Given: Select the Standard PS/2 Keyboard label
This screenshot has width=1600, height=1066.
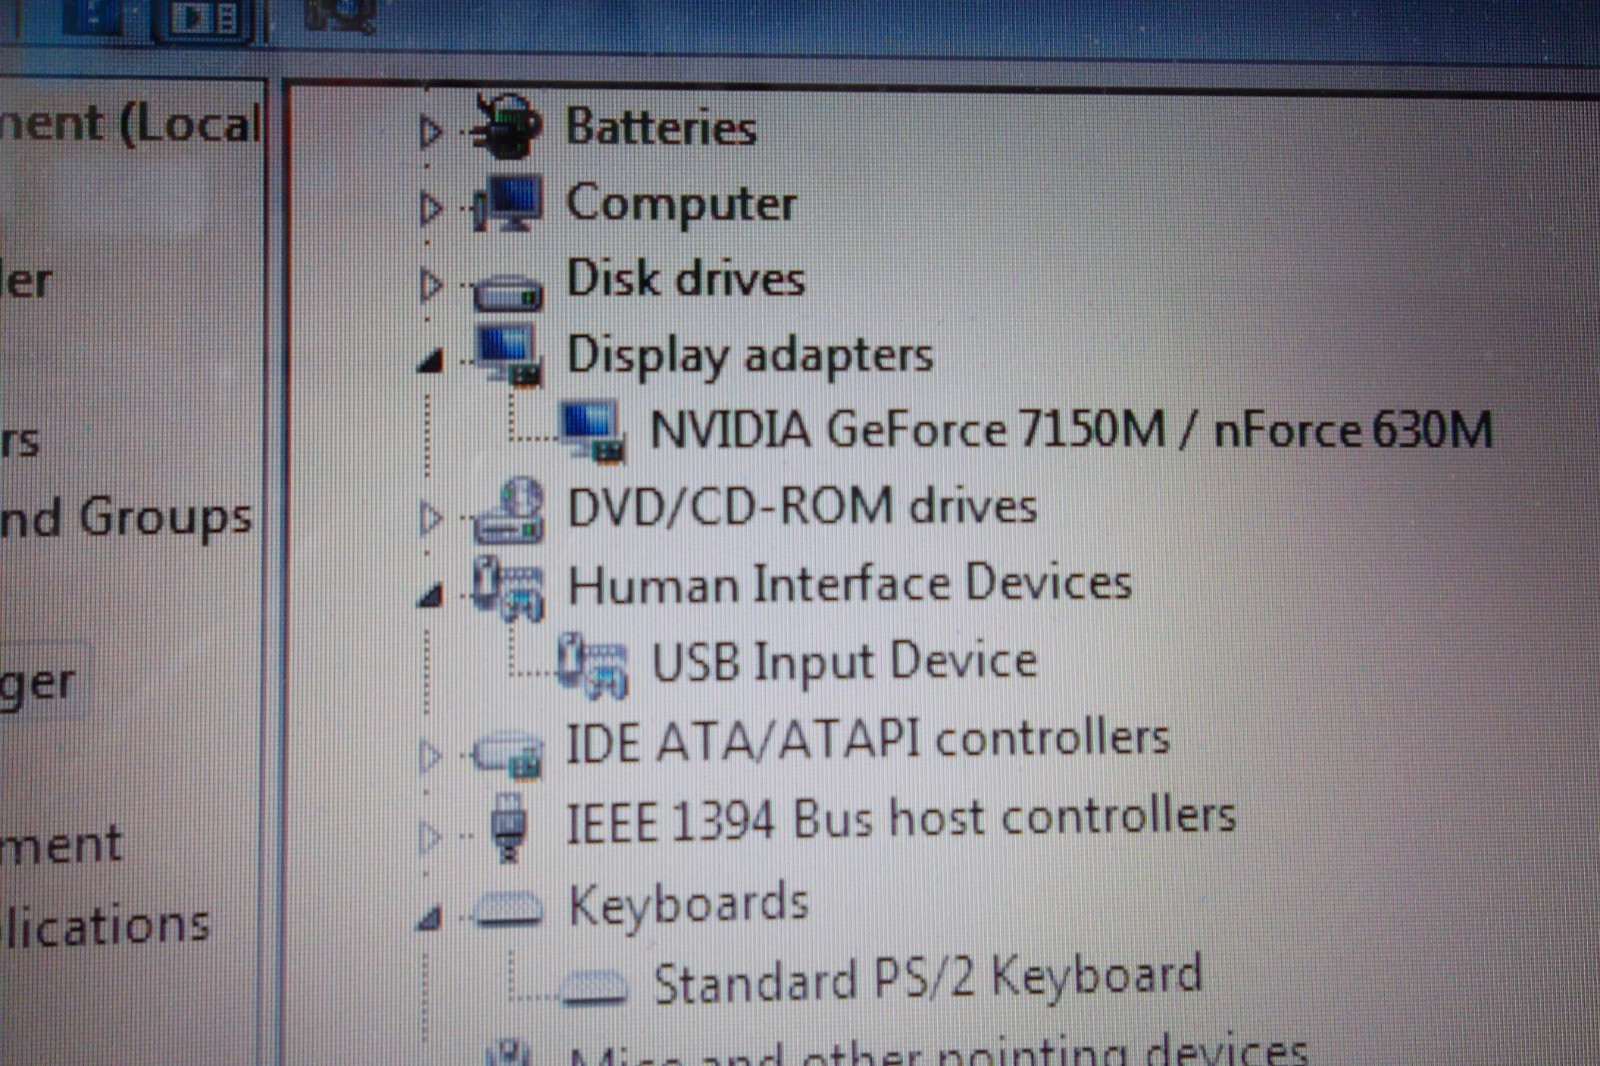Looking at the screenshot, I should [x=928, y=978].
